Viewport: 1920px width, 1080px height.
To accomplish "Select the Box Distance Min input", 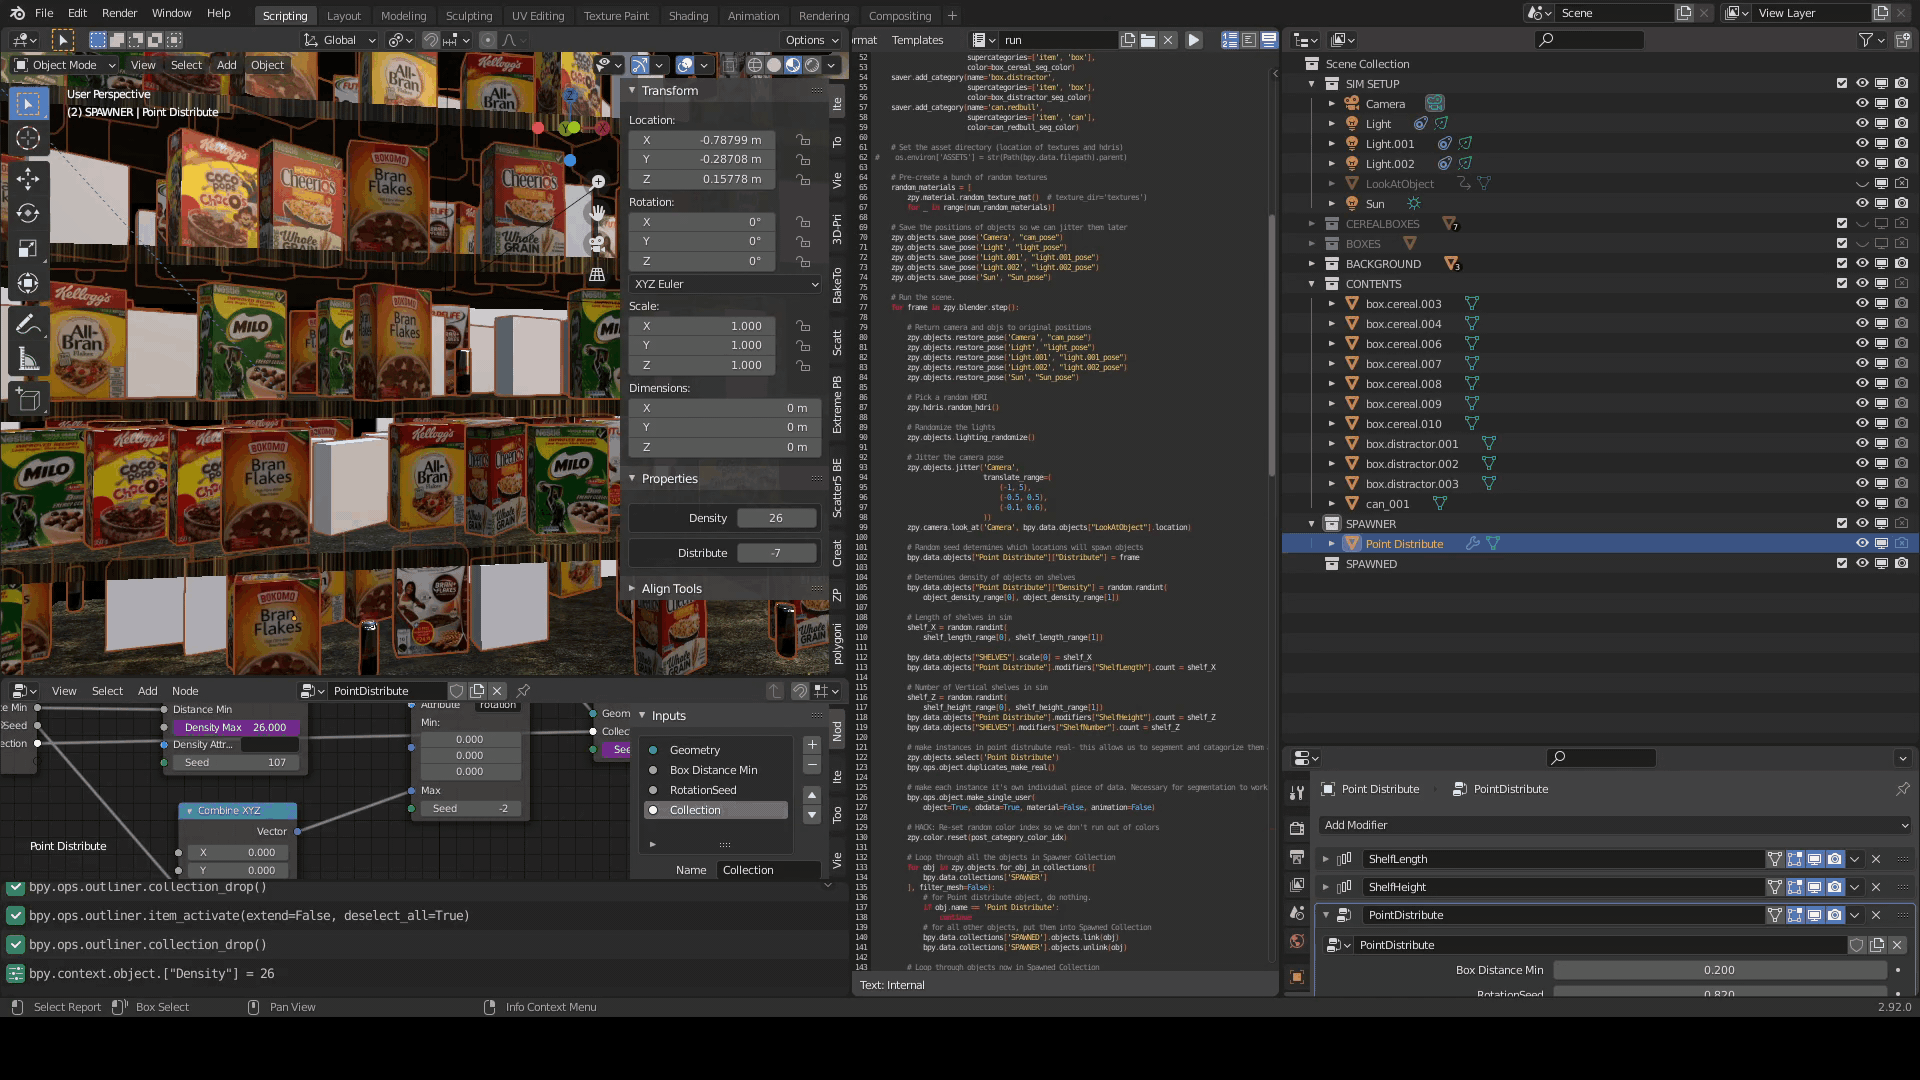I will [x=715, y=770].
